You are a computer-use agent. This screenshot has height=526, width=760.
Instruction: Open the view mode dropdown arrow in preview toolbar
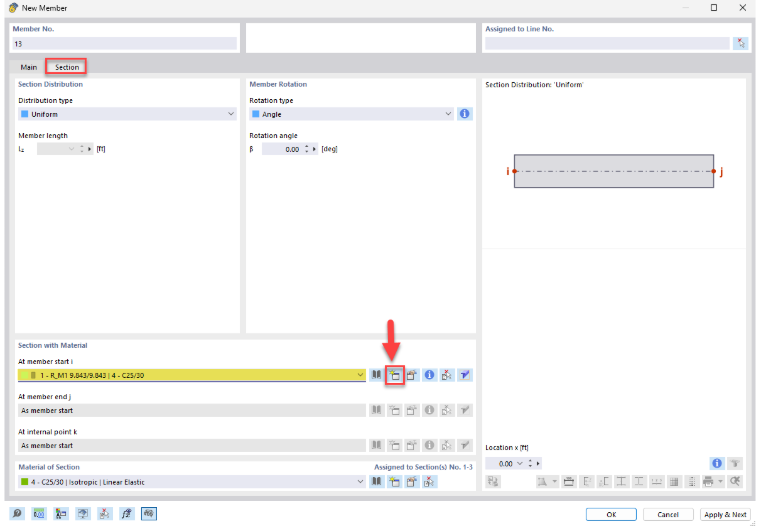click(x=554, y=481)
